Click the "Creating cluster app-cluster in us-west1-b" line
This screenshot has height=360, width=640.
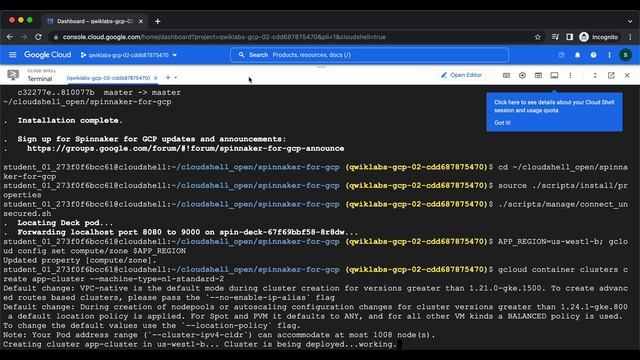200,344
